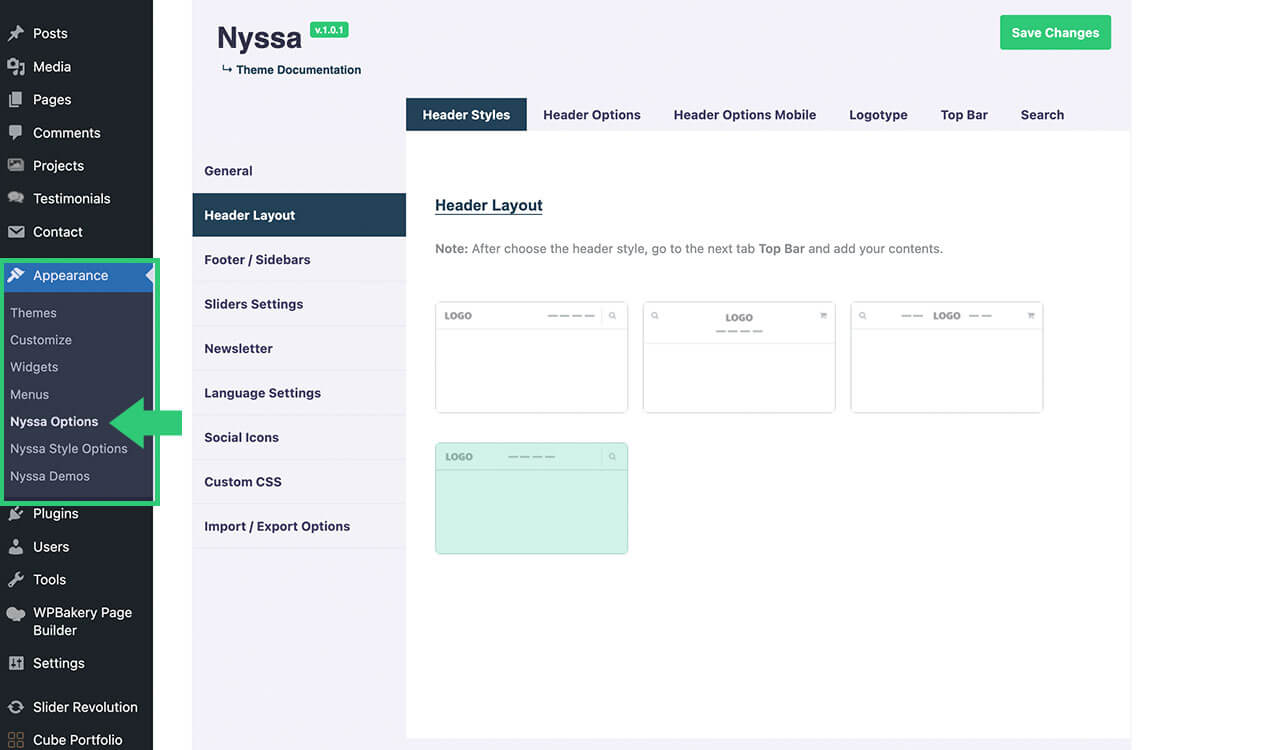Click the Contact envelope icon
Viewport: 1265px width, 750px height.
[x=16, y=232]
